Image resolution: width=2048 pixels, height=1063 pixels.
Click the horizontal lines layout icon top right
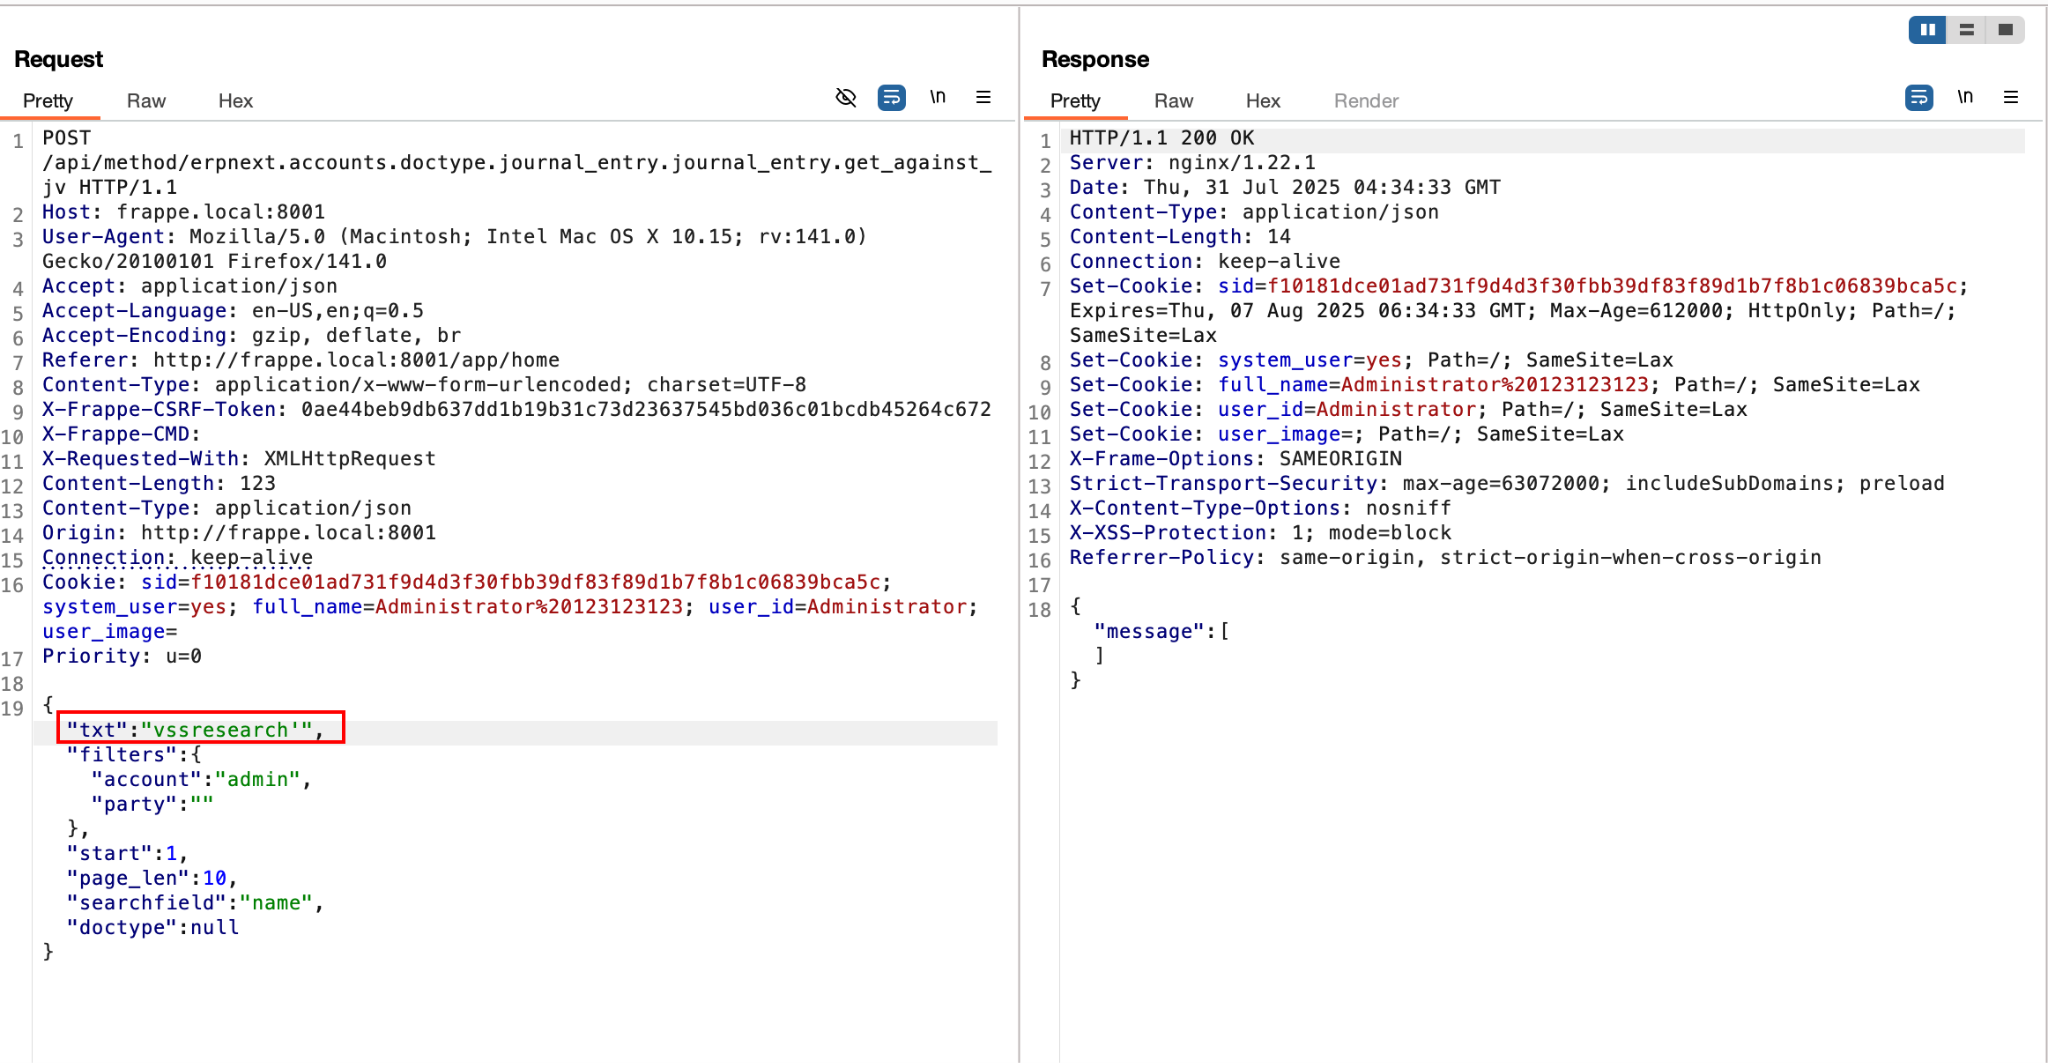pos(1966,29)
